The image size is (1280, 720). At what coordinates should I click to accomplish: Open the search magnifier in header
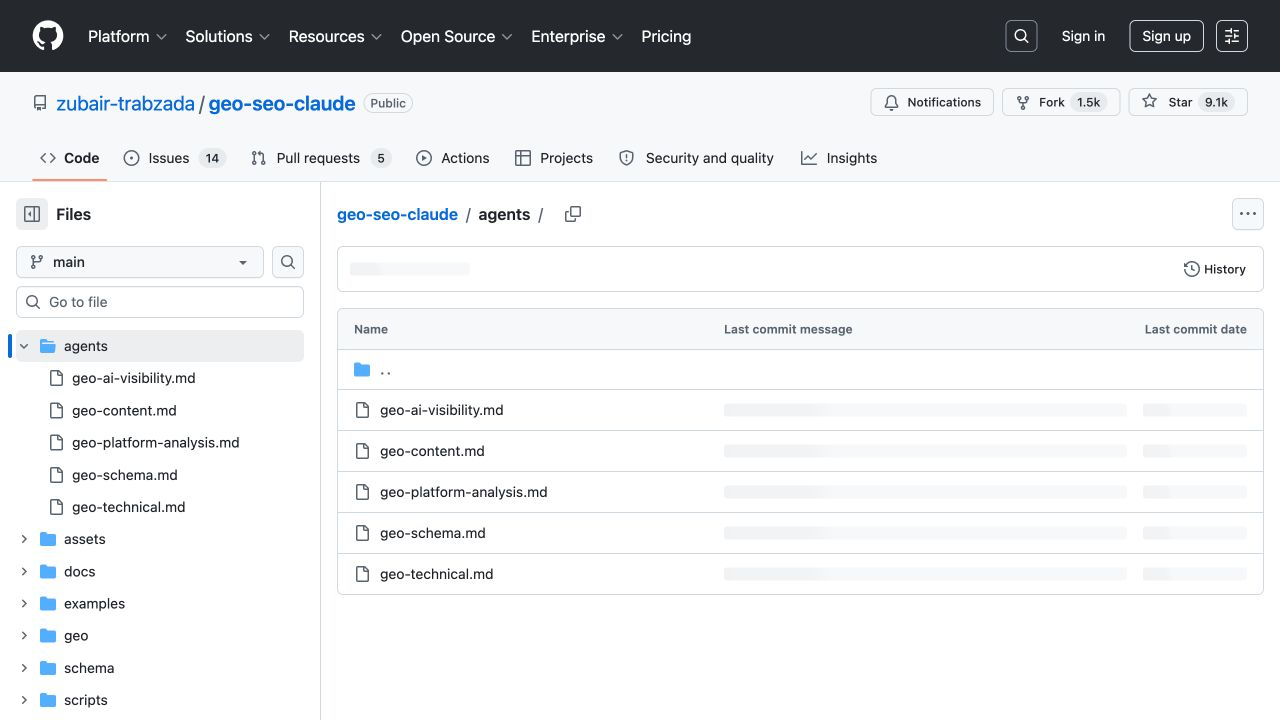(x=1021, y=36)
